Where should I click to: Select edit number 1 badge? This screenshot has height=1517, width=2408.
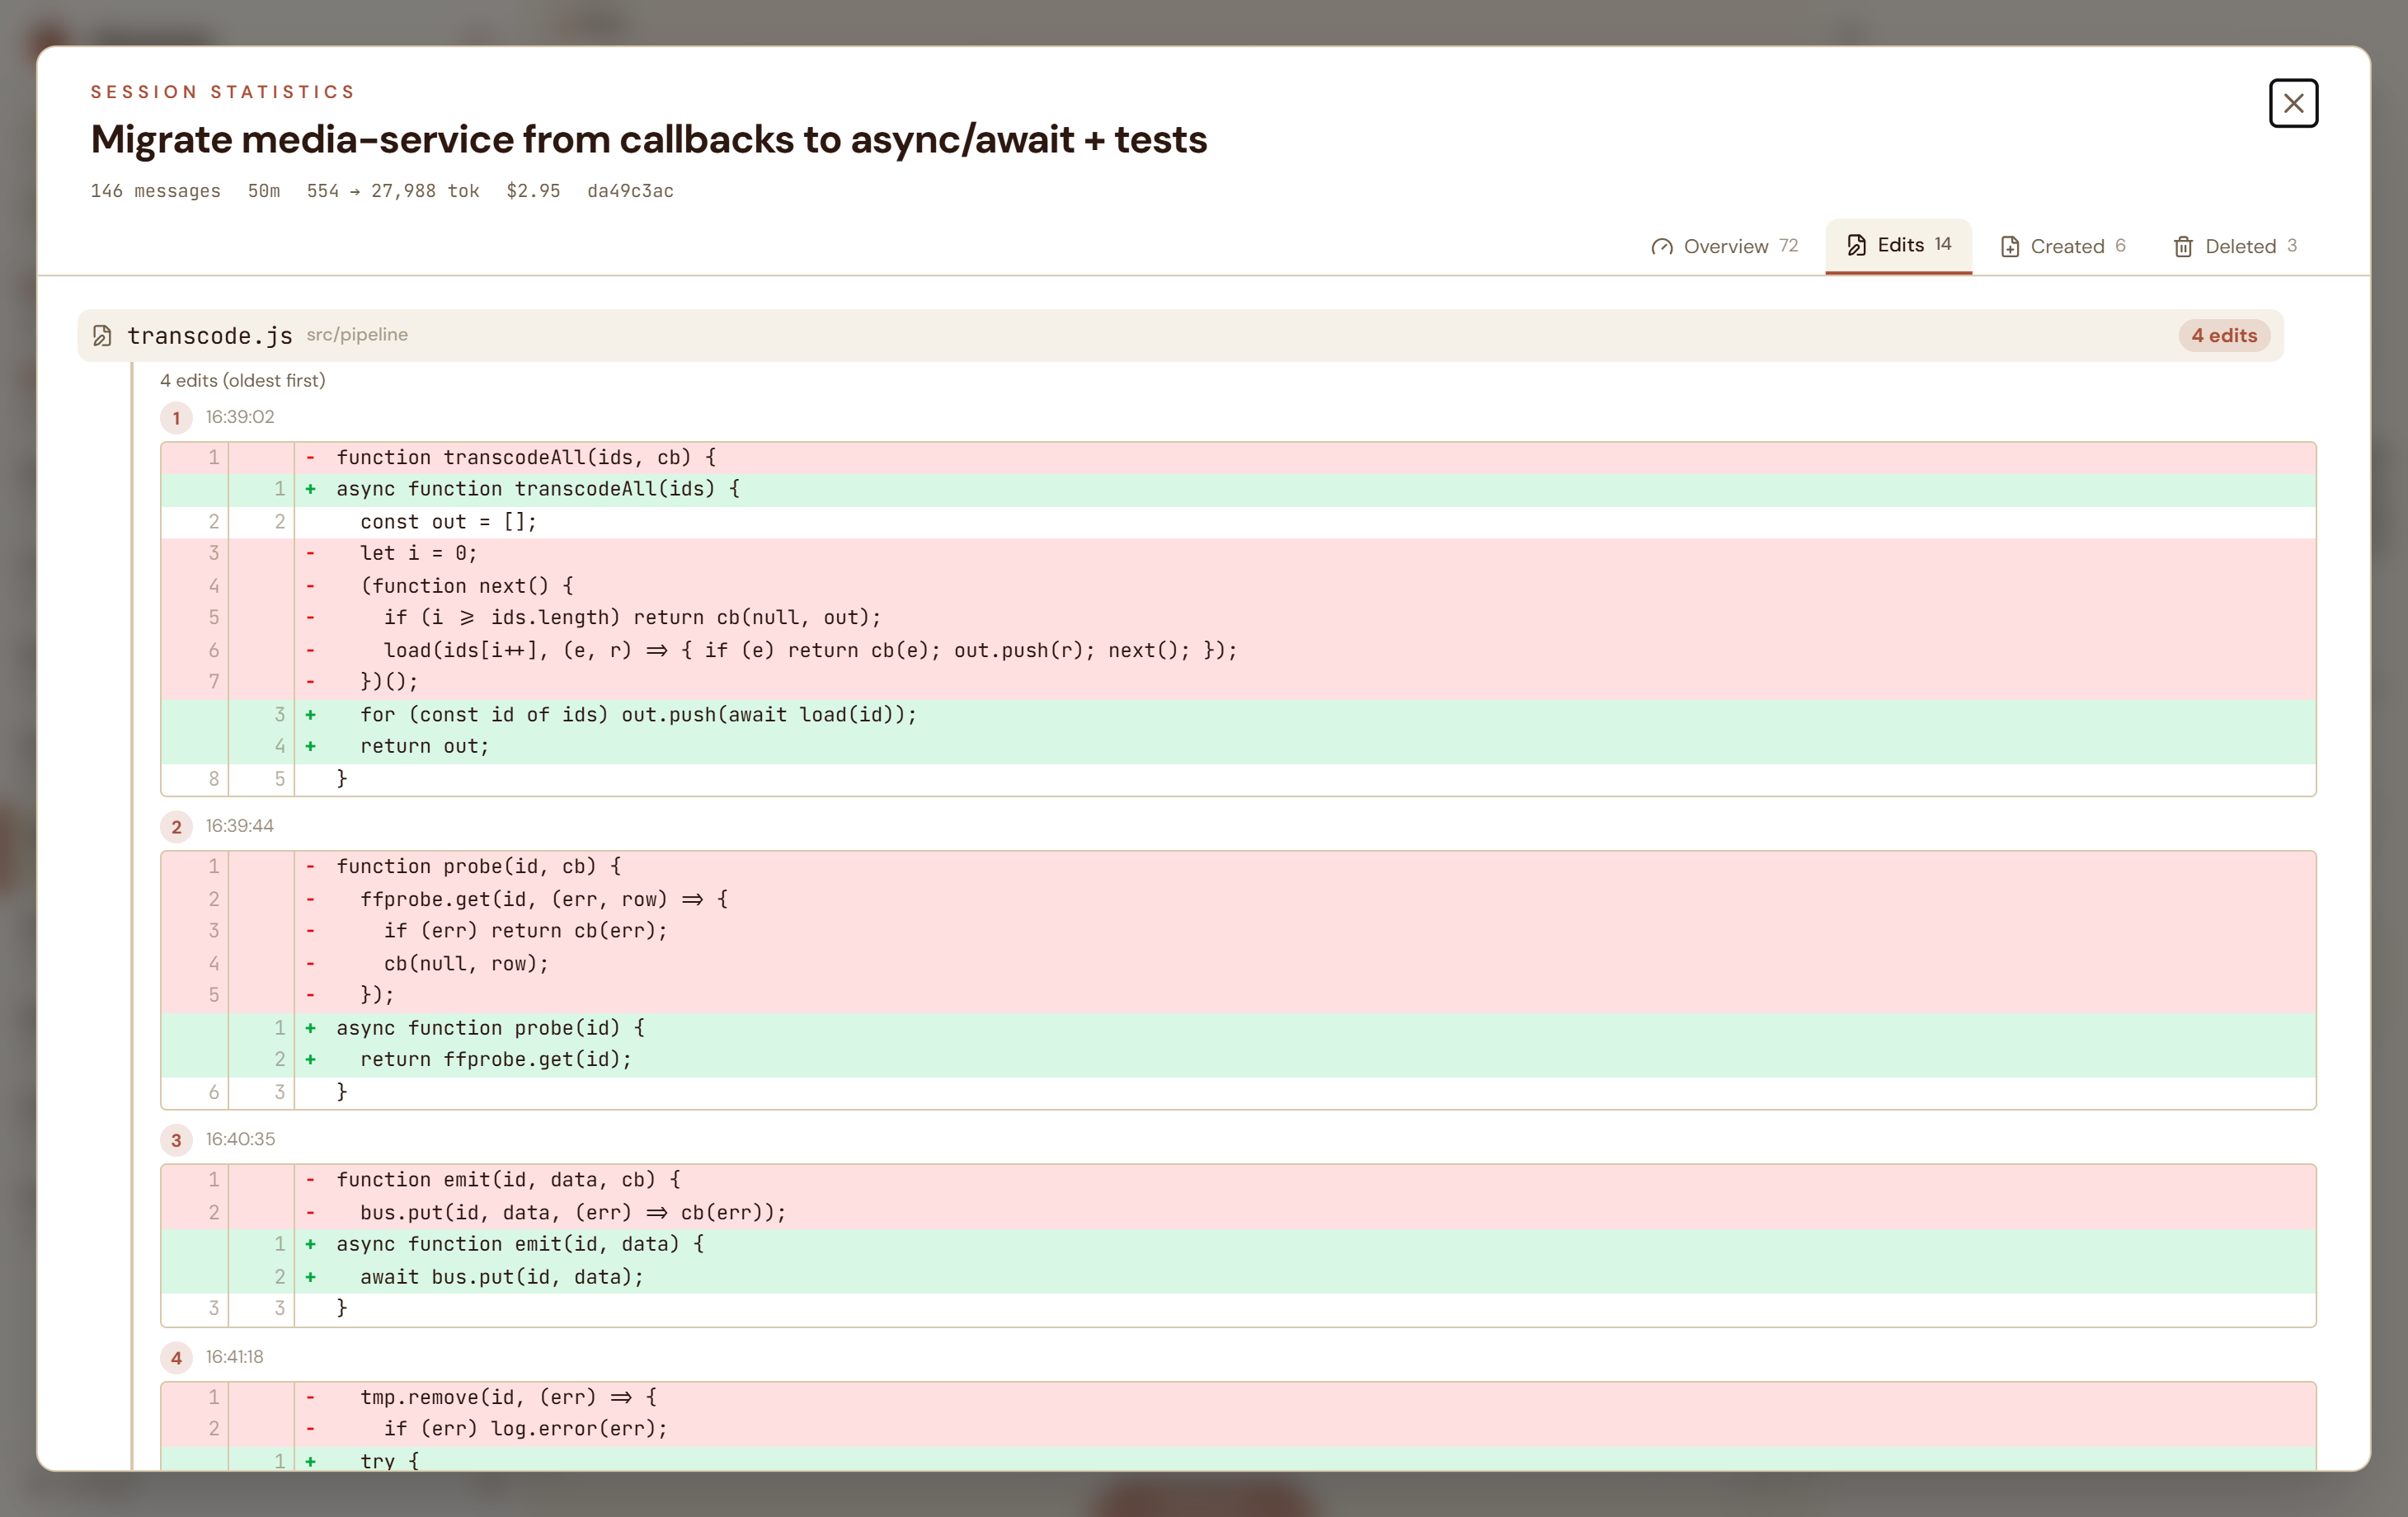[x=176, y=418]
